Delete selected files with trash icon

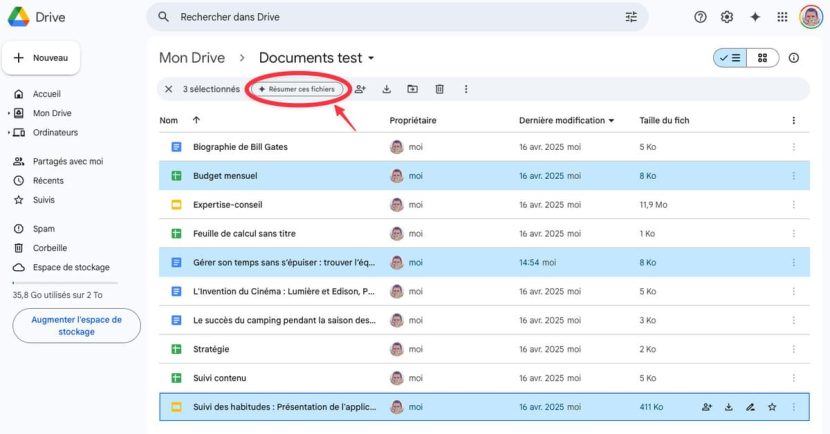[x=439, y=89]
